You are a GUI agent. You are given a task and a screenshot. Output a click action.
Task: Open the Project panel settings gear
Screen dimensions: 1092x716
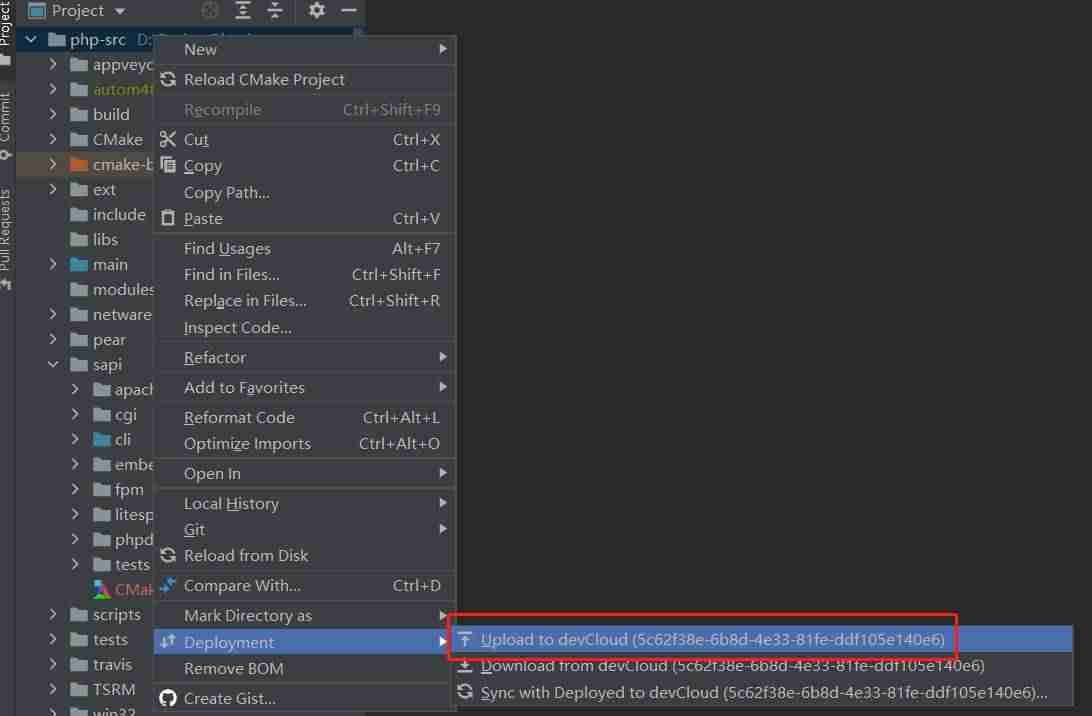click(316, 10)
